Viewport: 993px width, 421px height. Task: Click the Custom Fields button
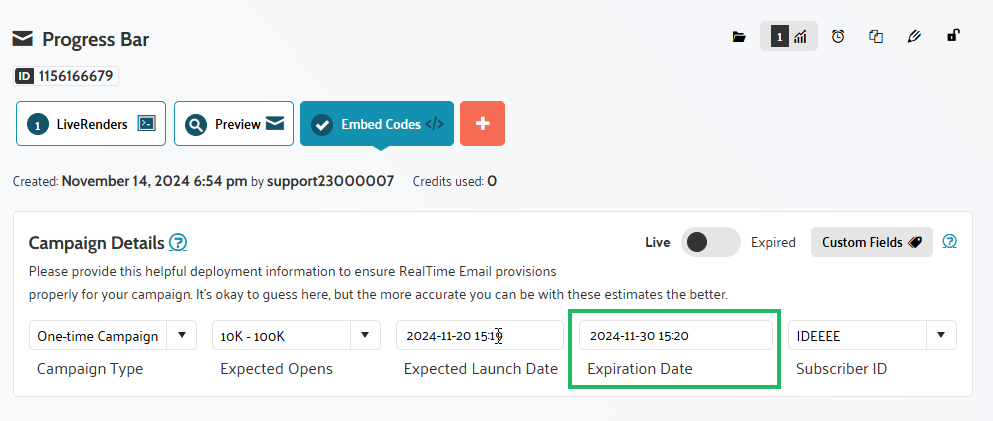coord(871,242)
